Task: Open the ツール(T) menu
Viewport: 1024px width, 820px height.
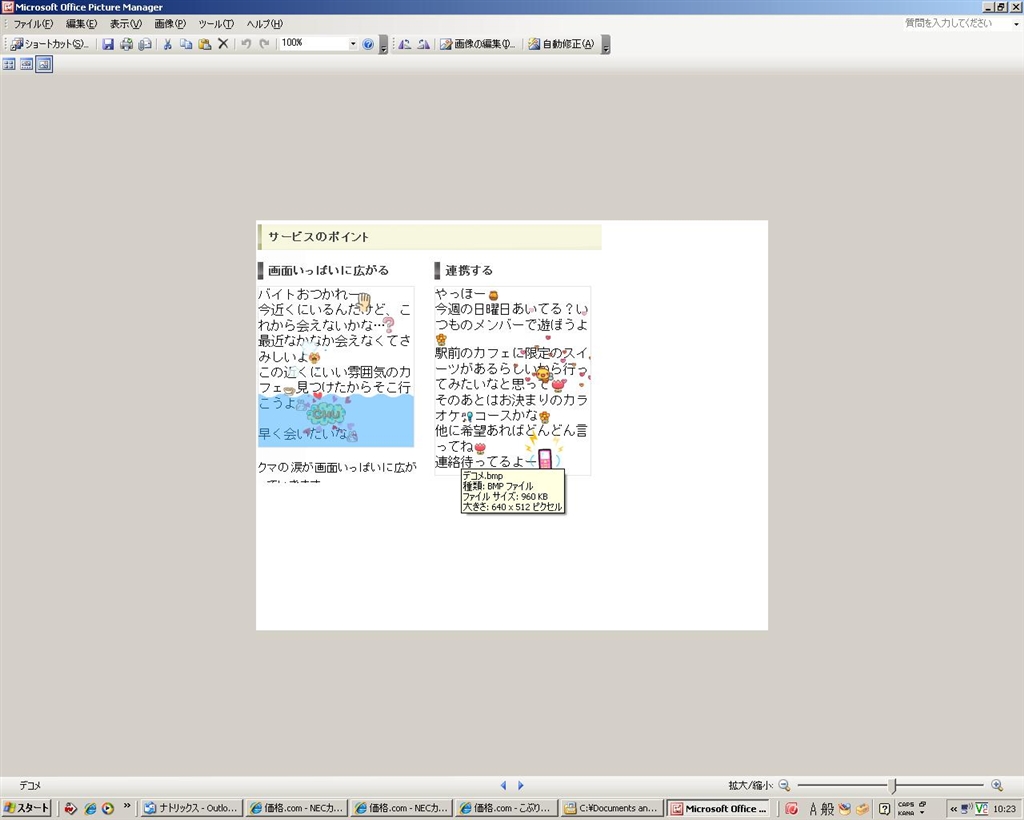Action: click(216, 24)
